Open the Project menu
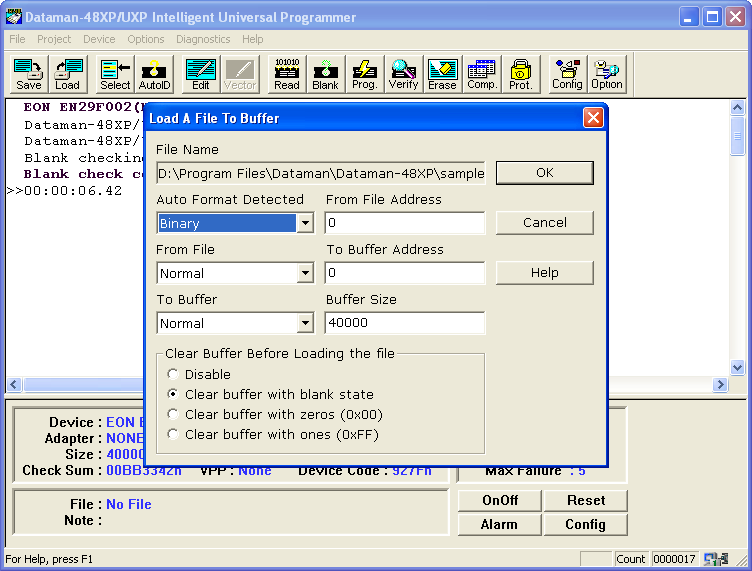752x571 pixels. (54, 39)
